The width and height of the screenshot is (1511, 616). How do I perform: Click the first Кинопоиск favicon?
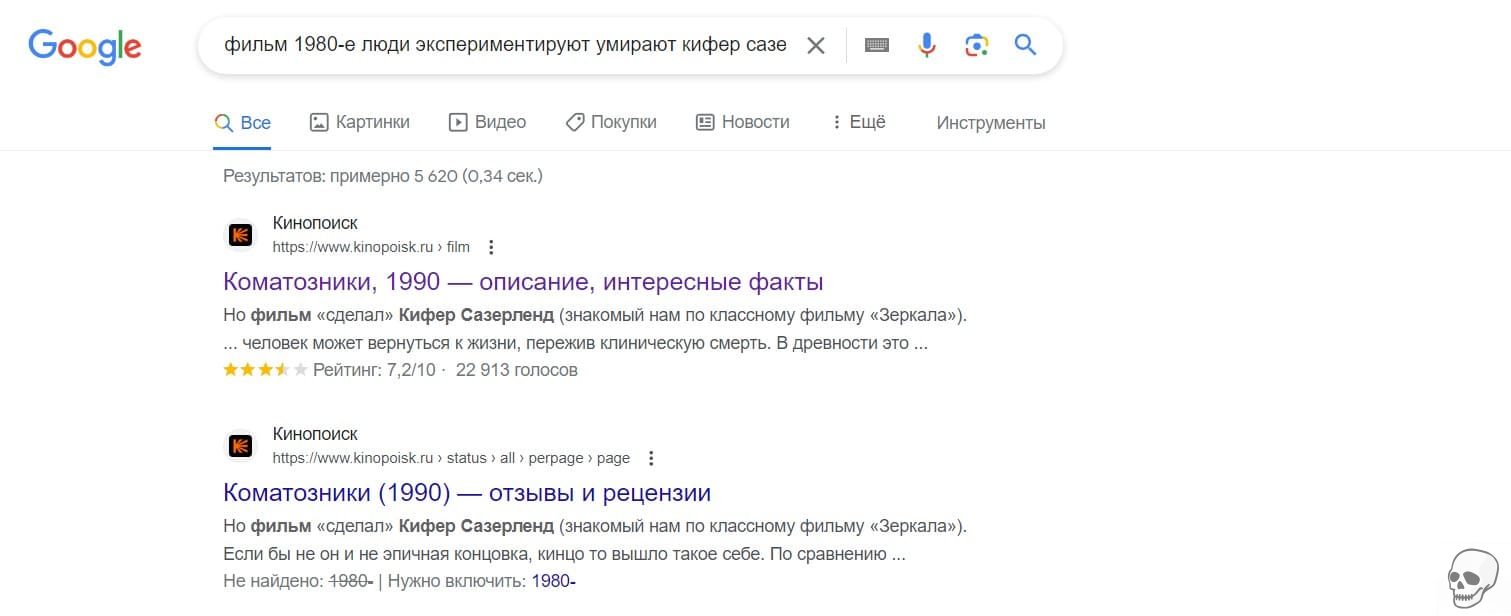(x=240, y=235)
